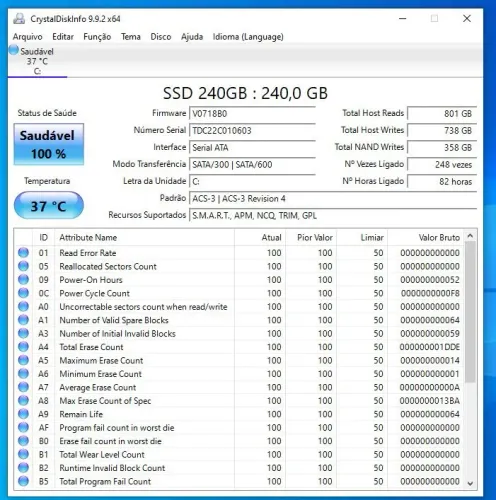Select raw value 000000000014 of Maximum Erase Count

click(430, 360)
